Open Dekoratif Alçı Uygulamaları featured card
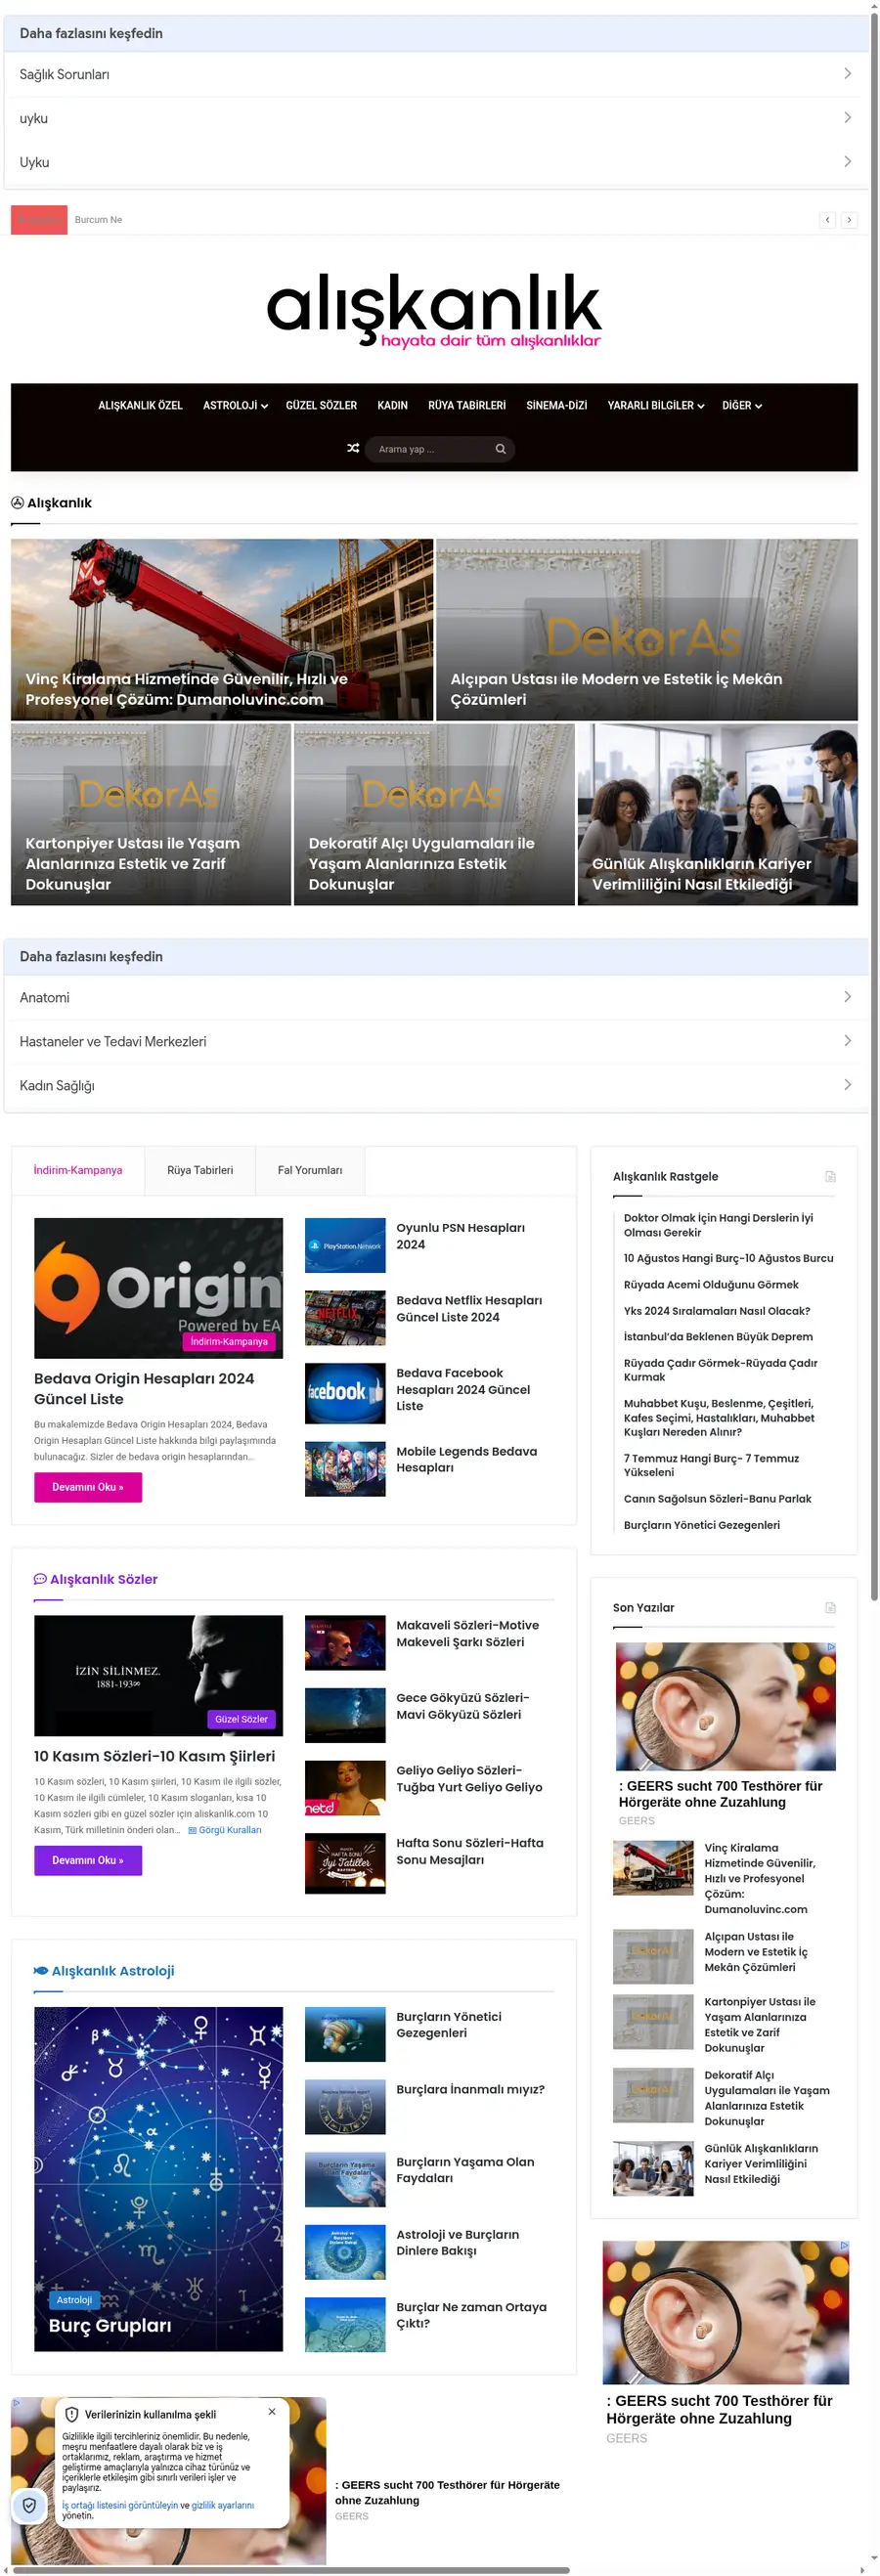880x2576 pixels. [434, 815]
